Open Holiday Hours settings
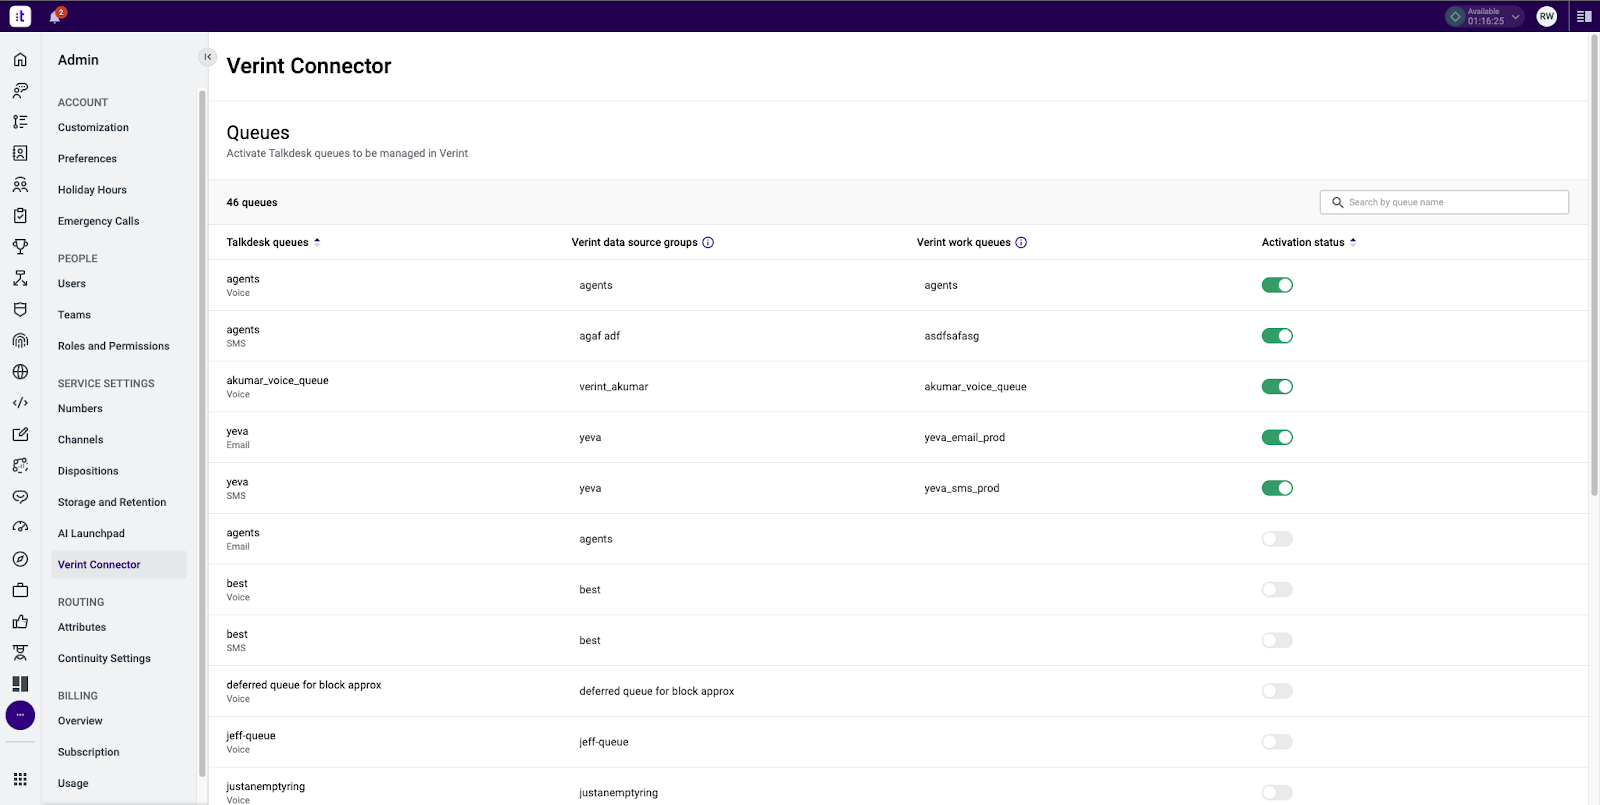Screen dimensions: 1600x805 (x=92, y=190)
